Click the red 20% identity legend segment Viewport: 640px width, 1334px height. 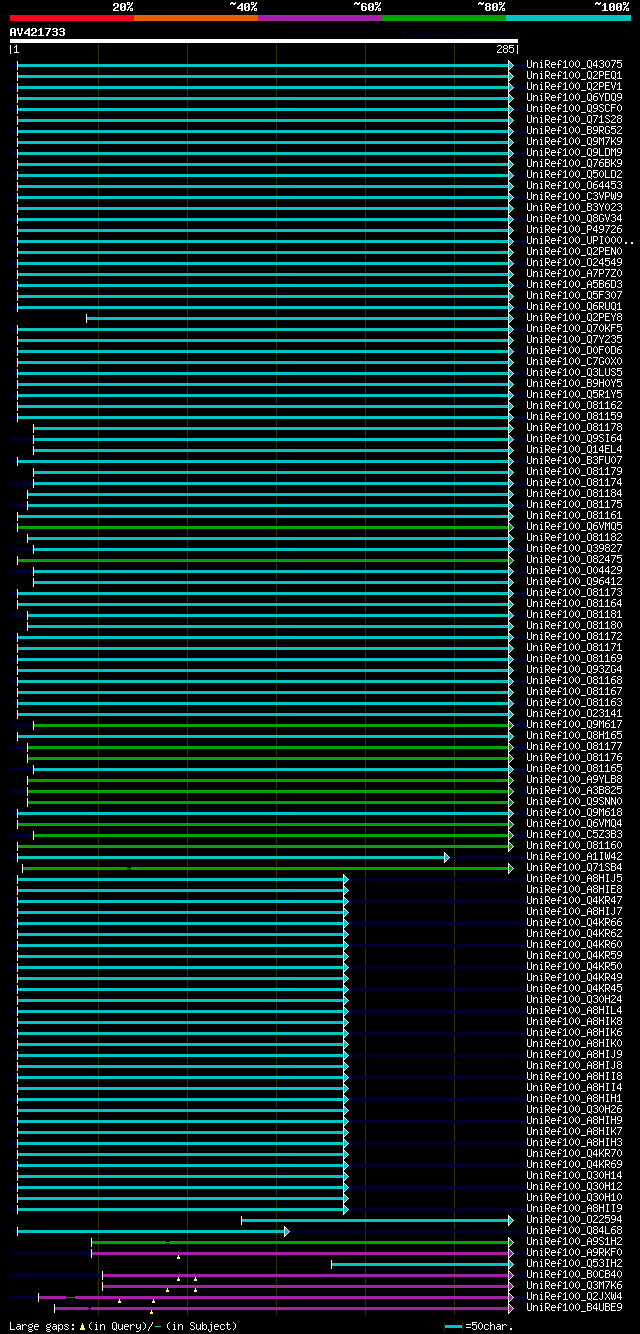(71, 18)
